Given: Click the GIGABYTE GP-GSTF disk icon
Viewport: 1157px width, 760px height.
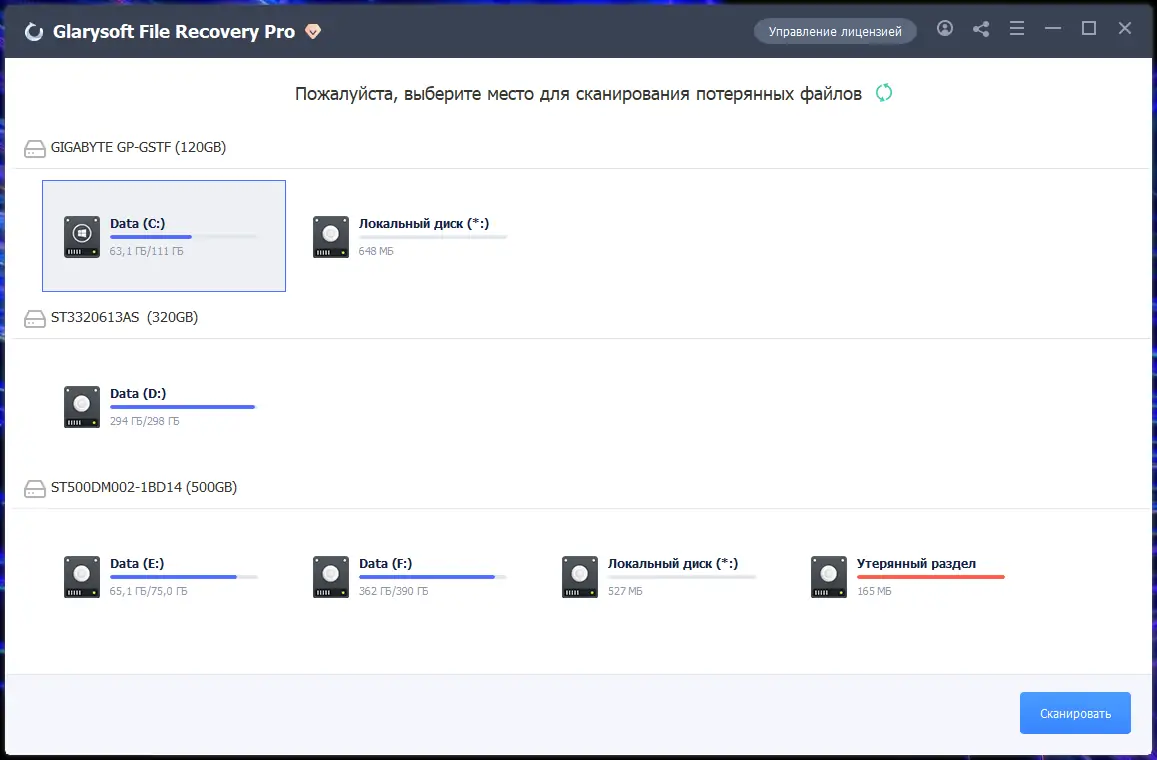Looking at the screenshot, I should 35,148.
